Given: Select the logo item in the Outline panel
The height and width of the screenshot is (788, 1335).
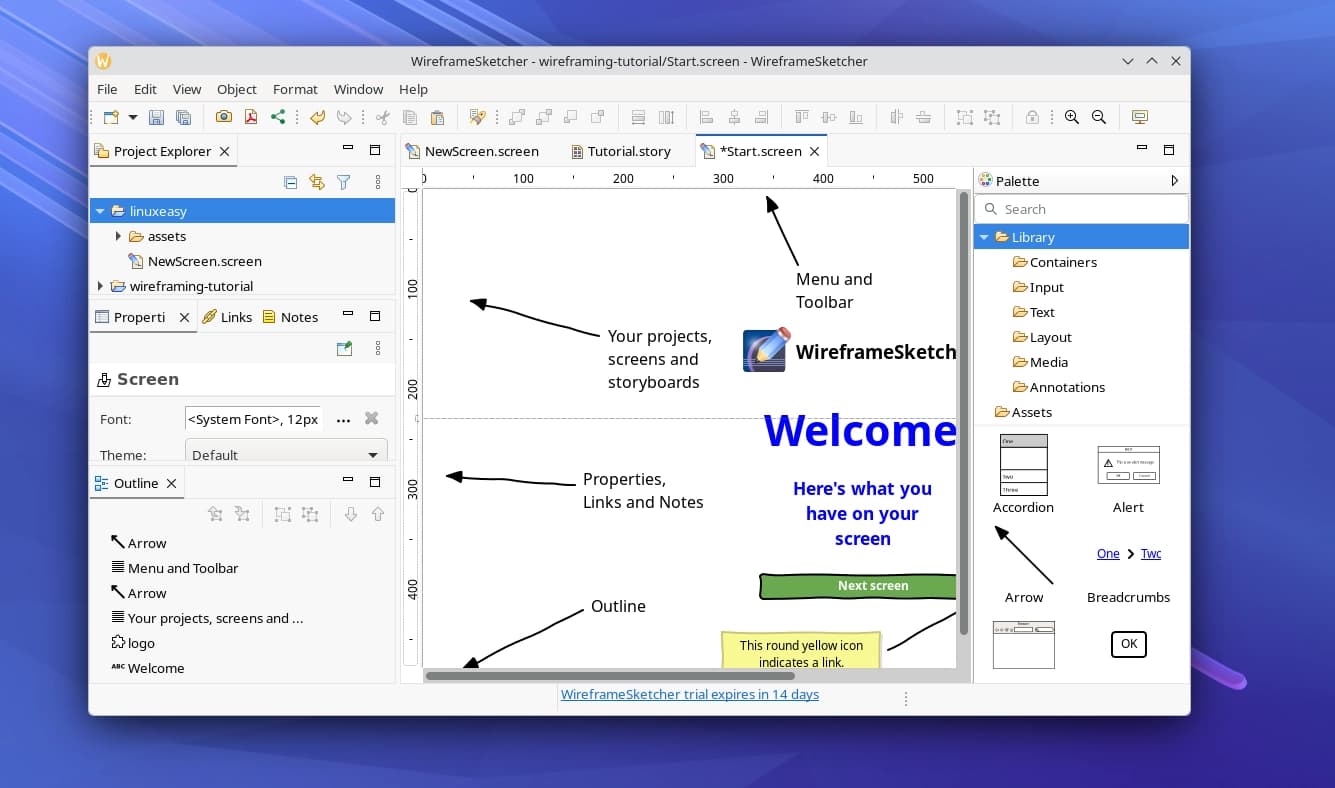Looking at the screenshot, I should (x=139, y=643).
